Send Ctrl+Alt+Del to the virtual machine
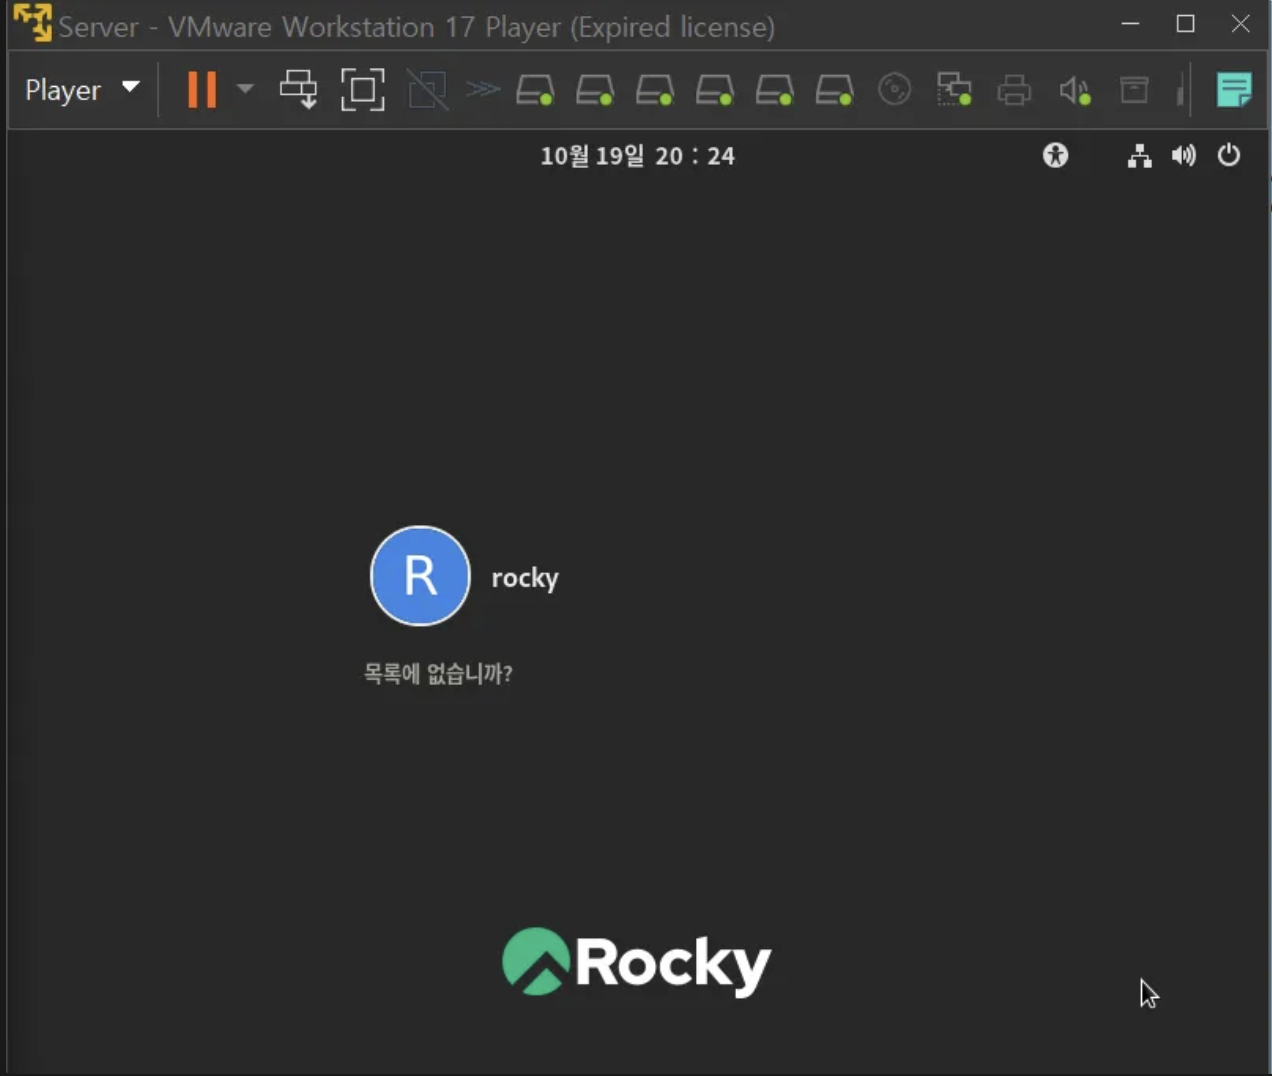This screenshot has width=1272, height=1076. [x=298, y=89]
